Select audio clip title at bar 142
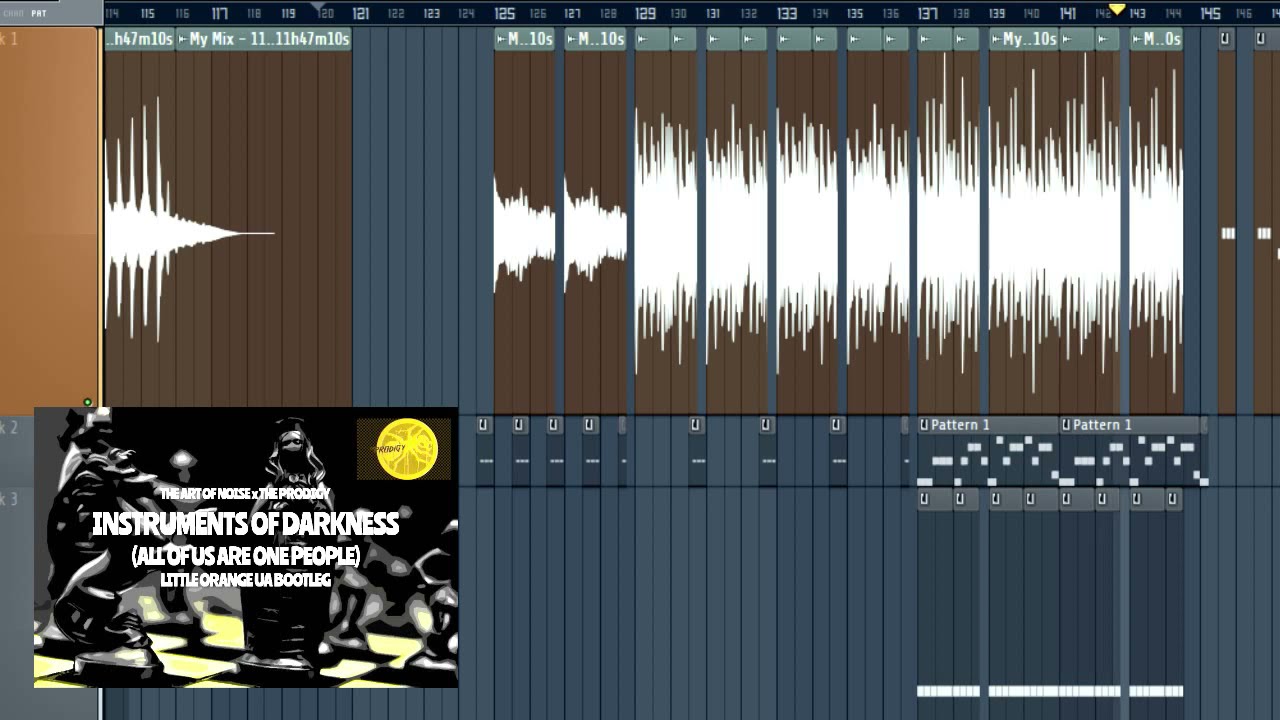The image size is (1280, 720). (x=1107, y=39)
